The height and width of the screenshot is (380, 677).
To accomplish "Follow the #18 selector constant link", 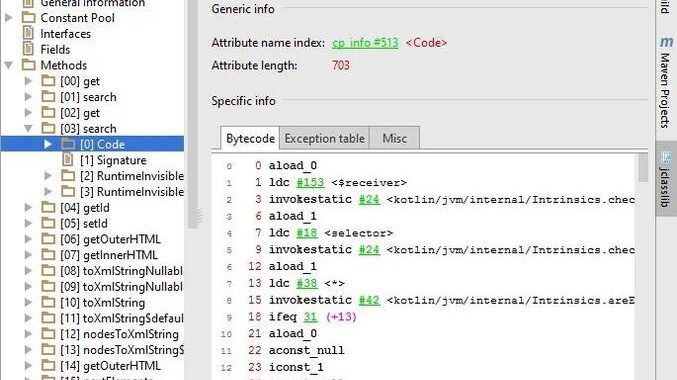I will 307,233.
